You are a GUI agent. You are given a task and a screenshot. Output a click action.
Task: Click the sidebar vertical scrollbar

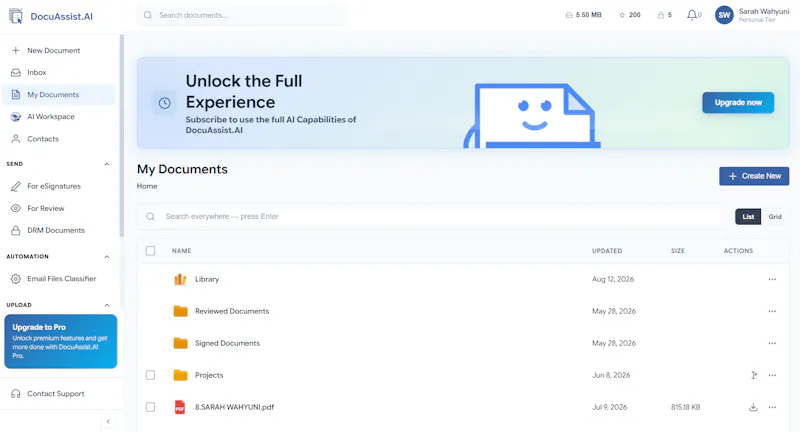pos(121,136)
